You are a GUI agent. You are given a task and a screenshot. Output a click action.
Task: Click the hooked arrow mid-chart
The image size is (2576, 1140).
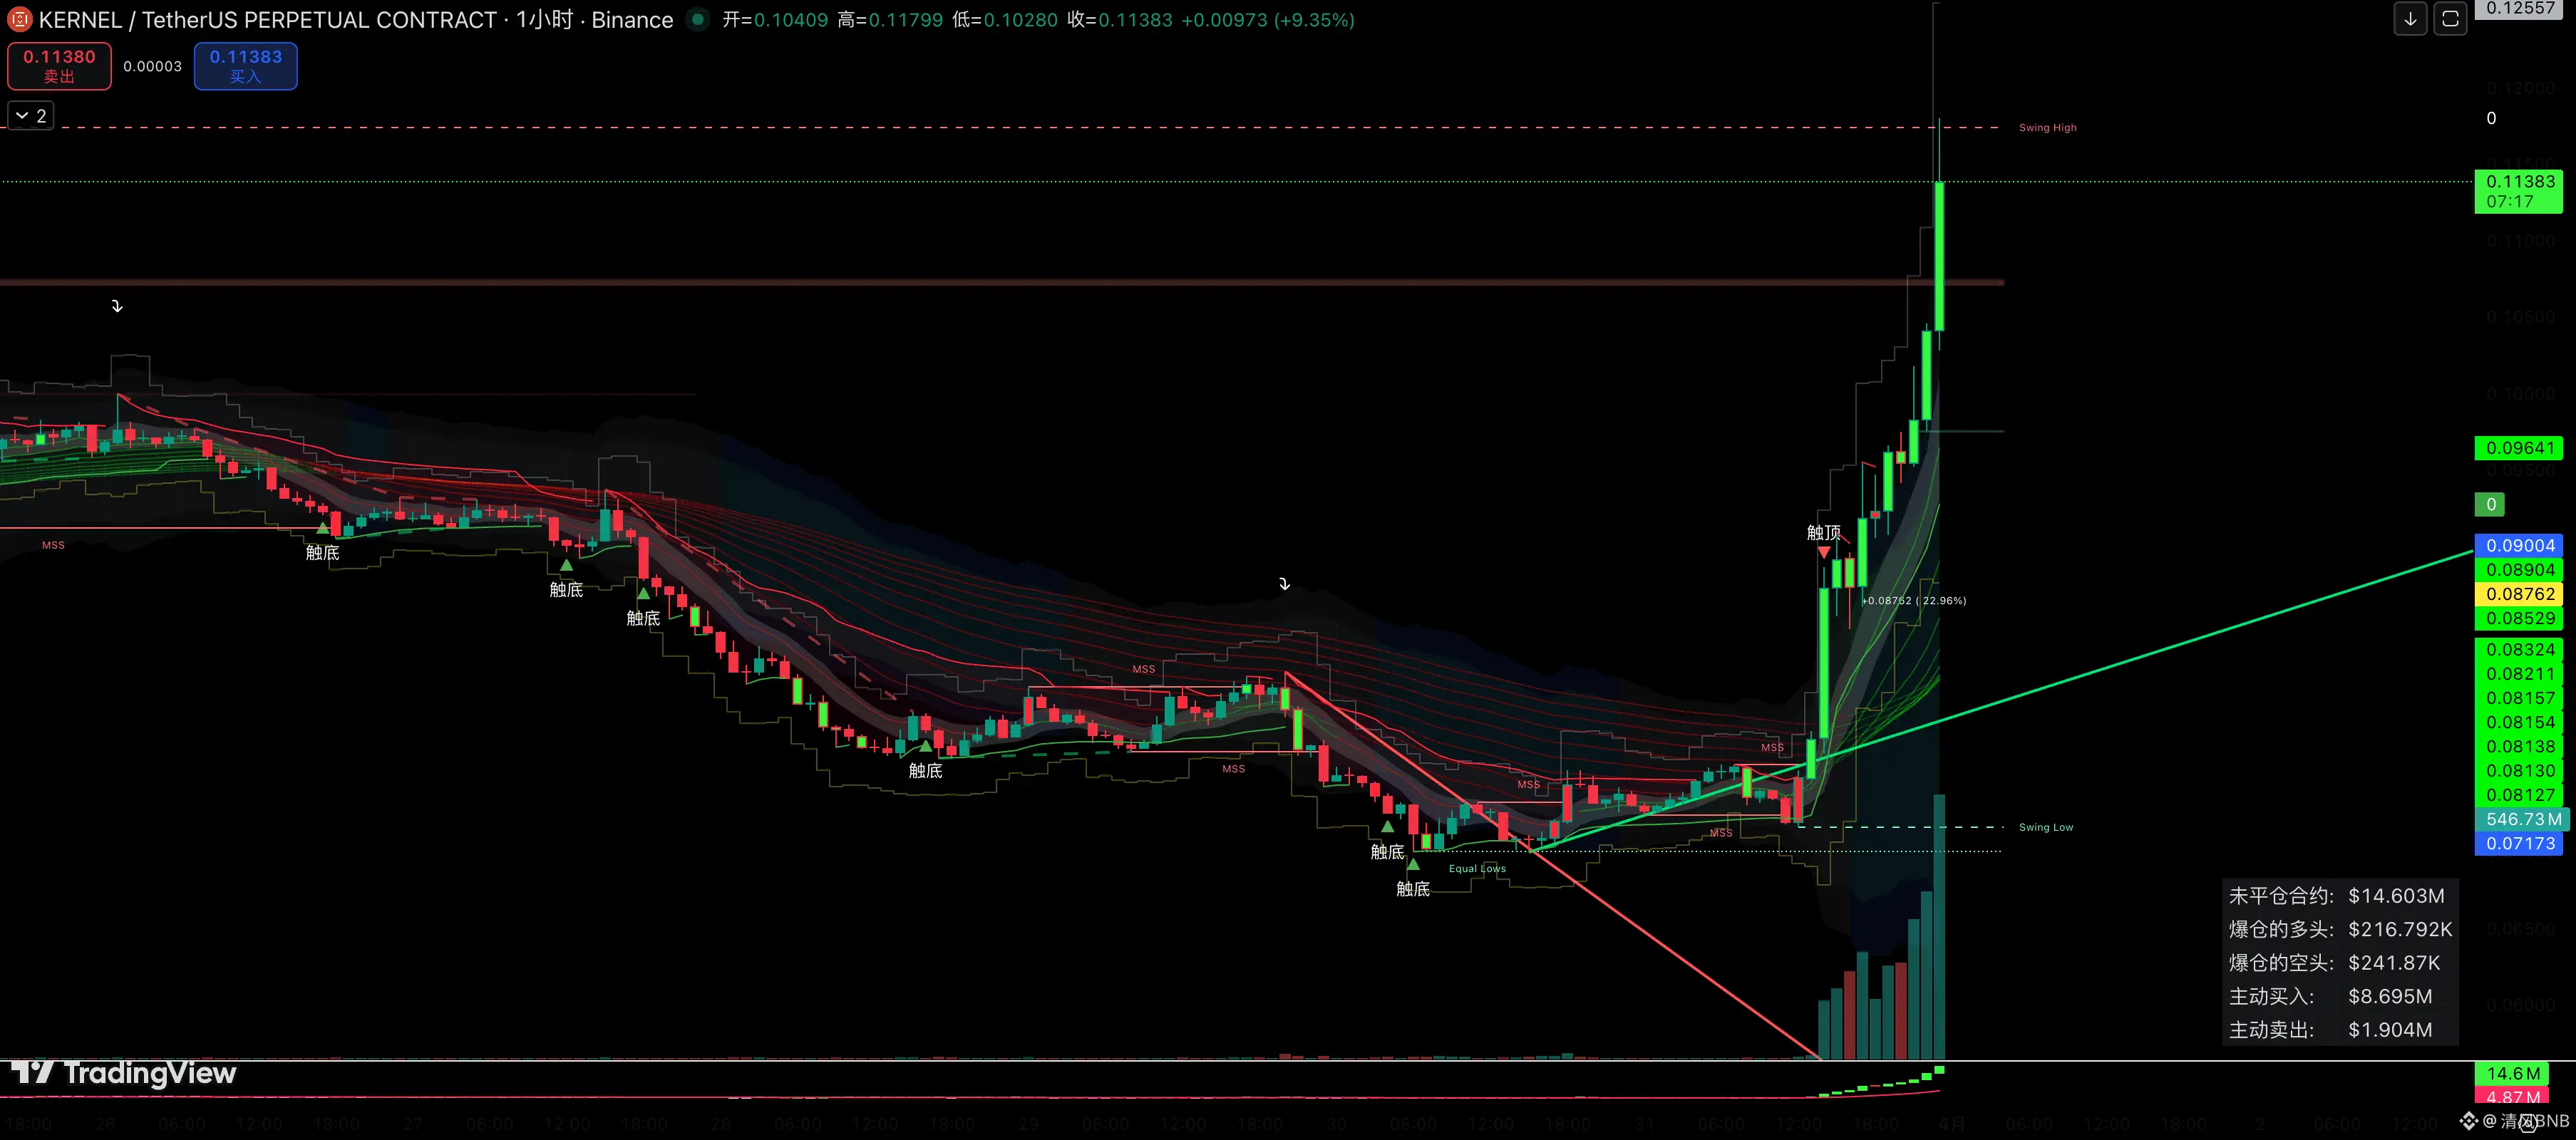click(1284, 584)
